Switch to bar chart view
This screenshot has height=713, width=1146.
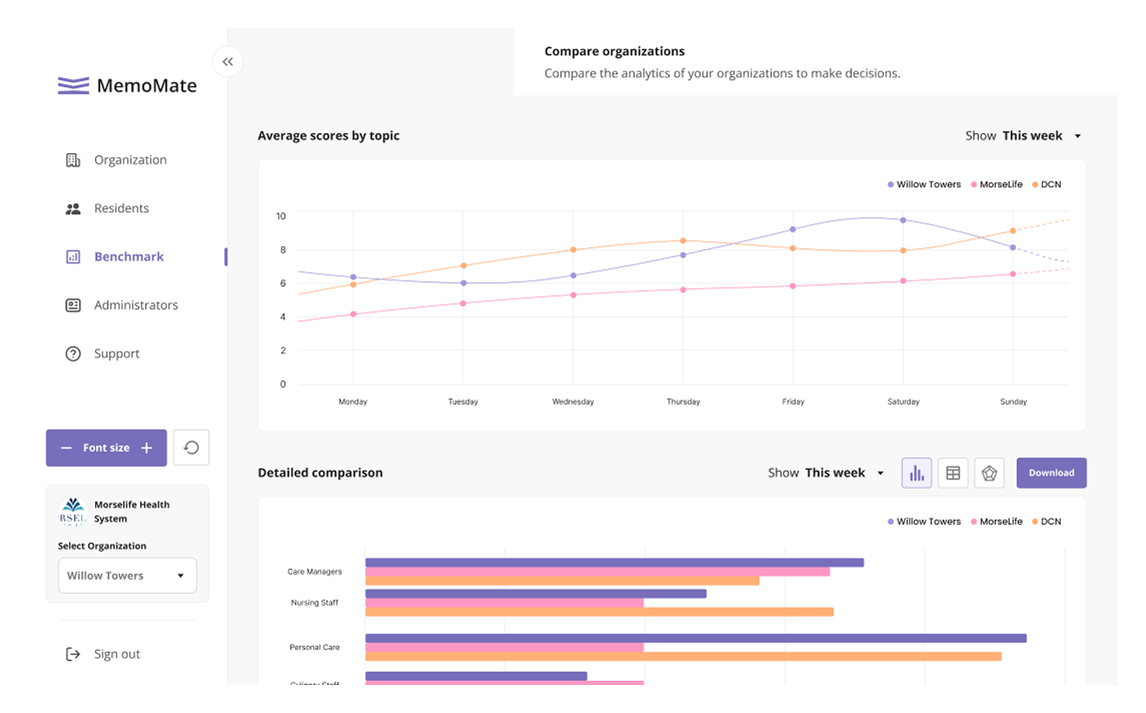point(916,473)
